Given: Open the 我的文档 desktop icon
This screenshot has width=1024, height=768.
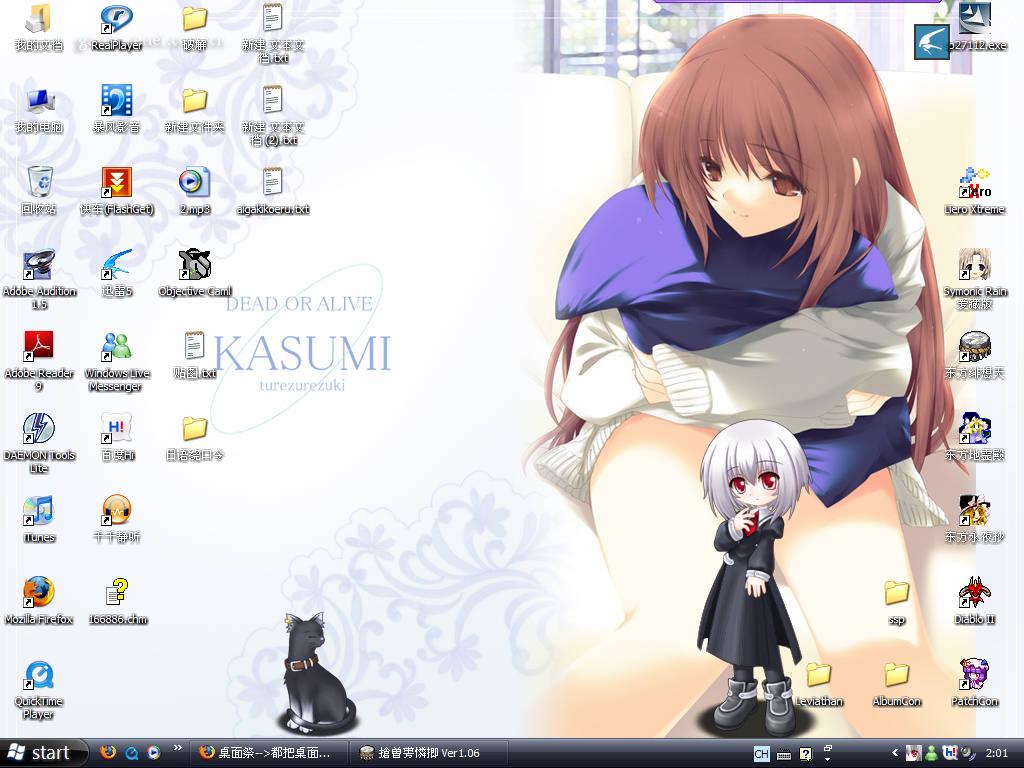Looking at the screenshot, I should [x=39, y=28].
